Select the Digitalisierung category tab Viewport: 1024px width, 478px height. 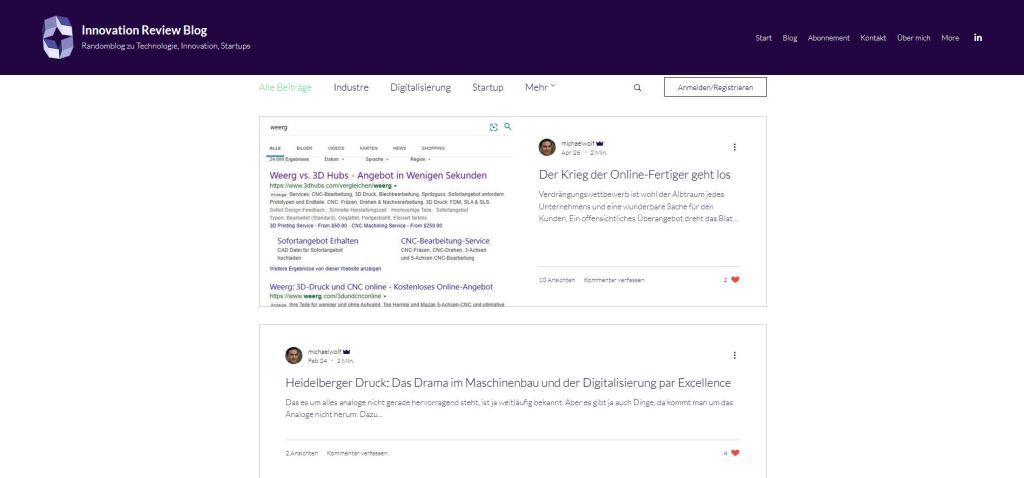click(x=421, y=87)
